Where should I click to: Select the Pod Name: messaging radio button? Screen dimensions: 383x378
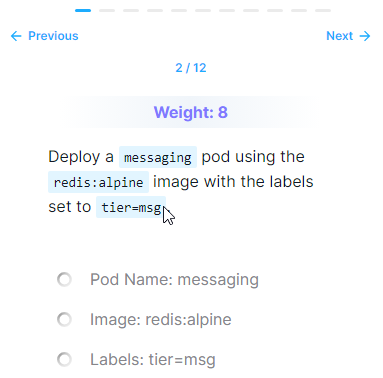(x=64, y=279)
